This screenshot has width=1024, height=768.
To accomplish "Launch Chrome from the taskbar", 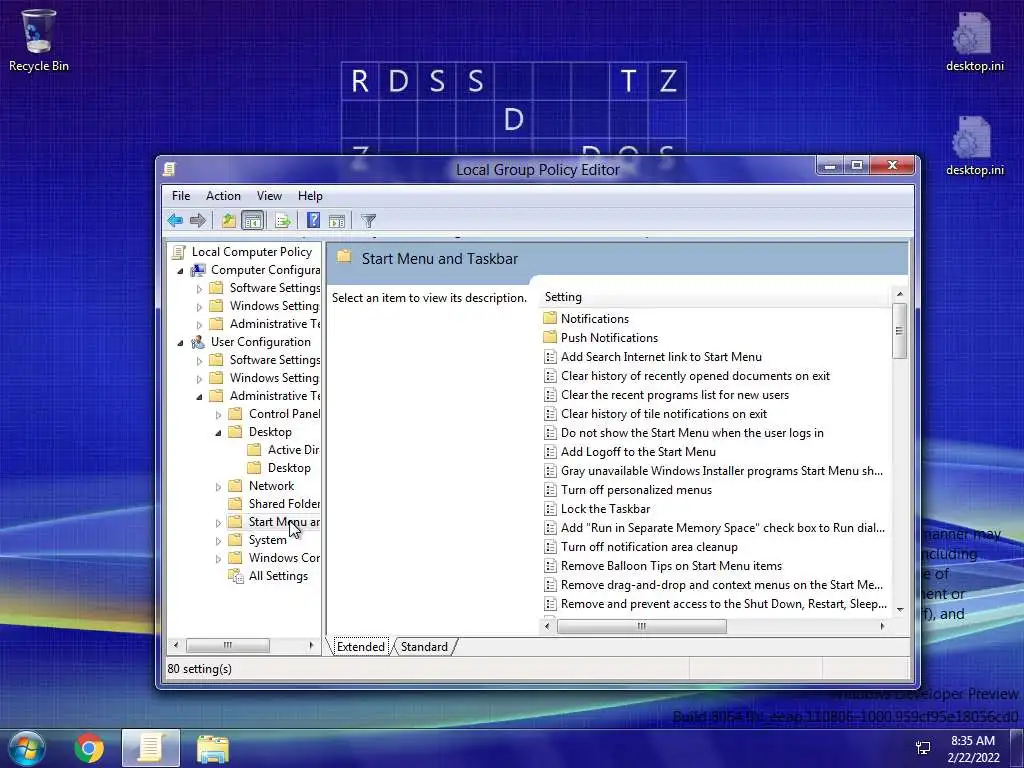I will (89, 748).
